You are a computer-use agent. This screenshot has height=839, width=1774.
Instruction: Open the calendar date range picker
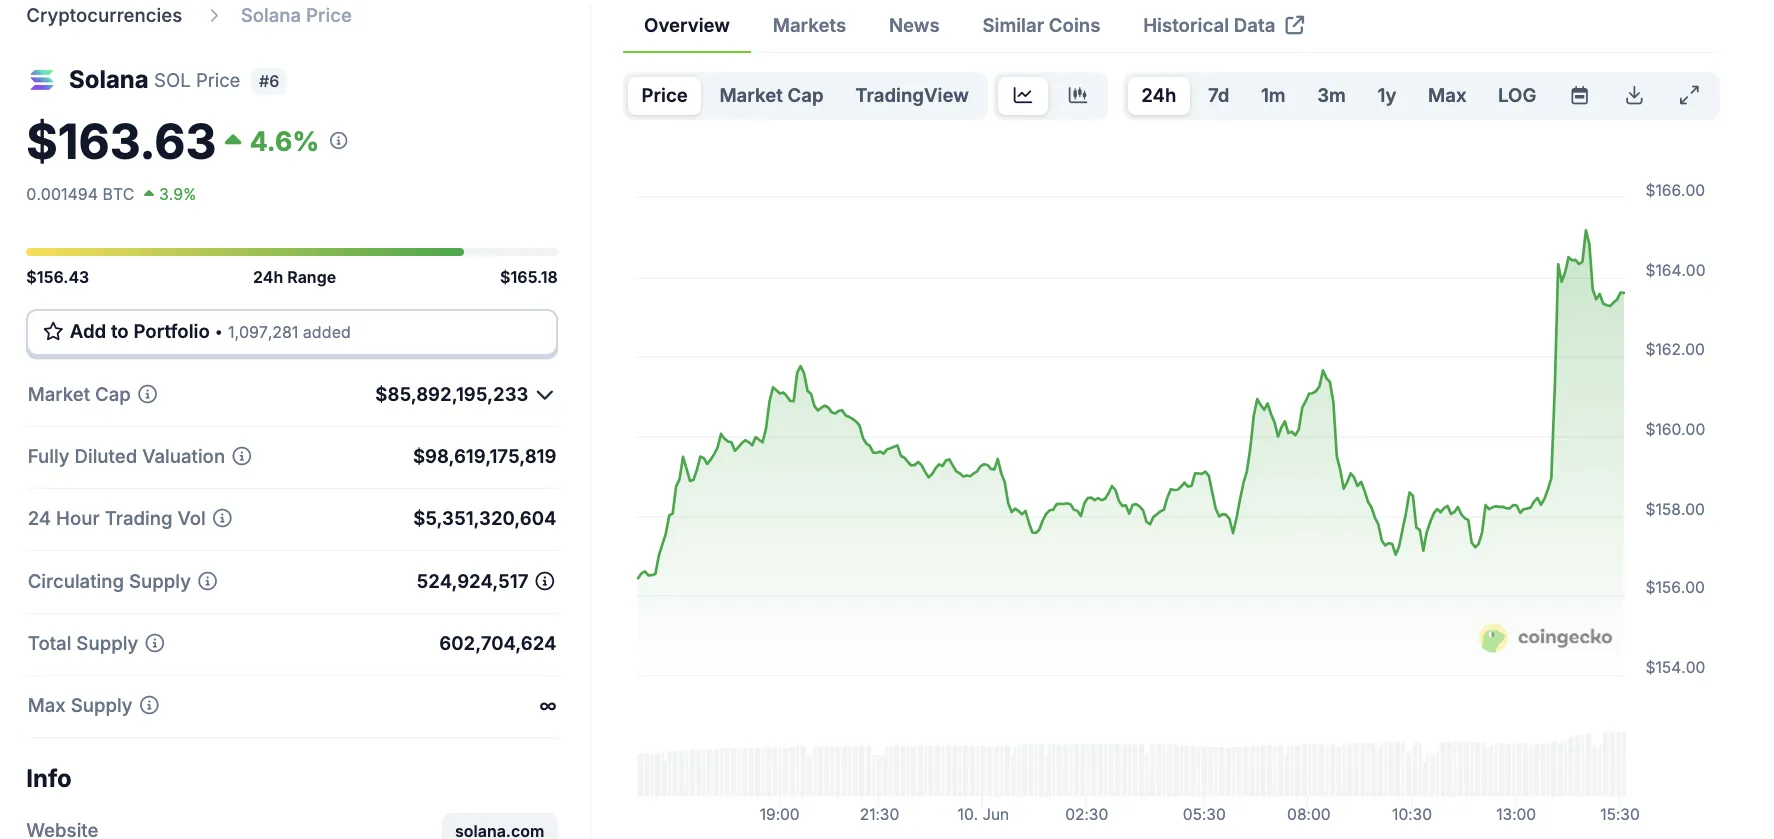[1579, 96]
